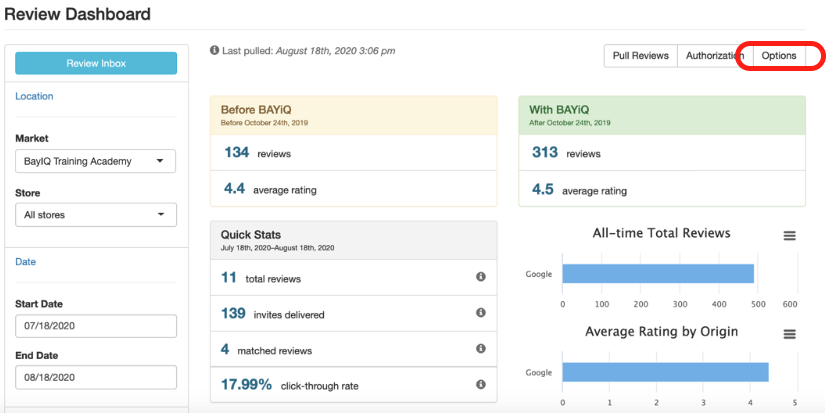Click info icon next to Last pulled
The height and width of the screenshot is (415, 833).
click(x=214, y=50)
